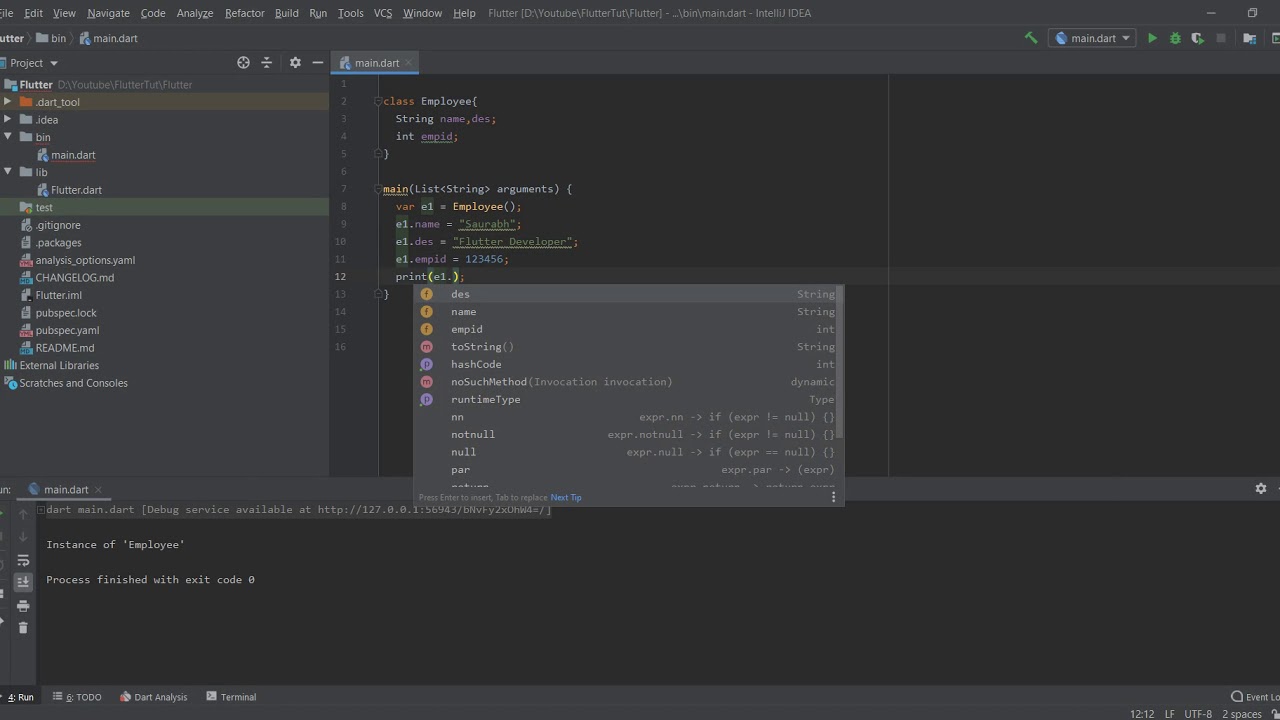This screenshot has height=720, width=1280.
Task: Open the Tools menu
Action: click(351, 13)
